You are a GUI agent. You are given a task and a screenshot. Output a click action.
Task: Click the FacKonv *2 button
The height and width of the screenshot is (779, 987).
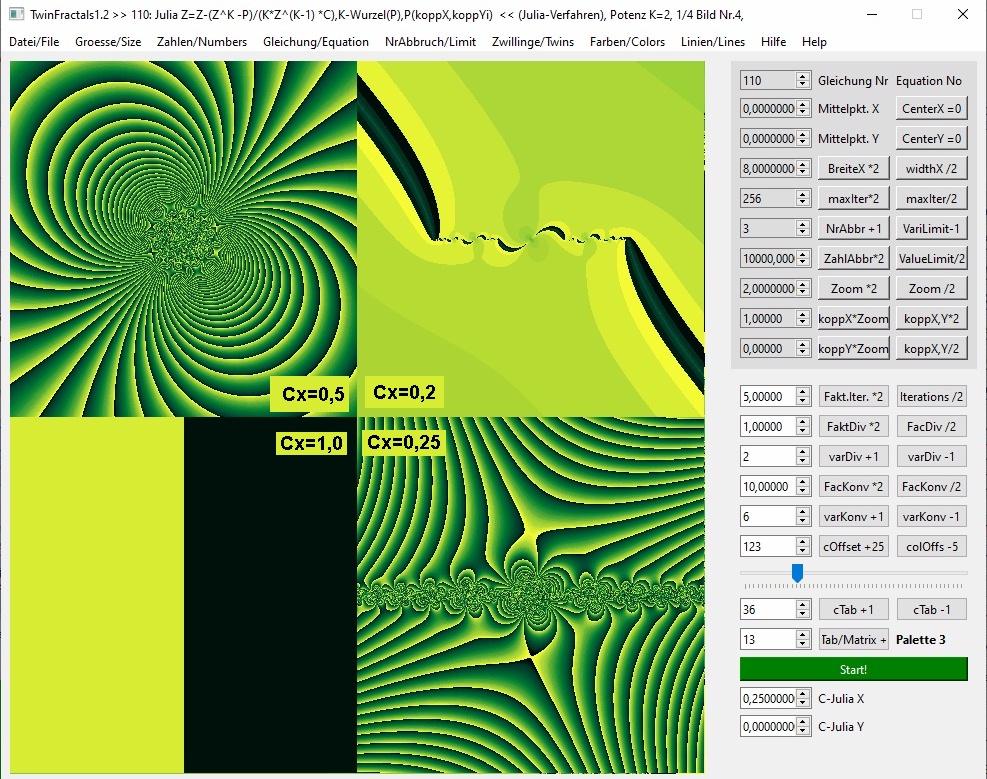[x=854, y=486]
